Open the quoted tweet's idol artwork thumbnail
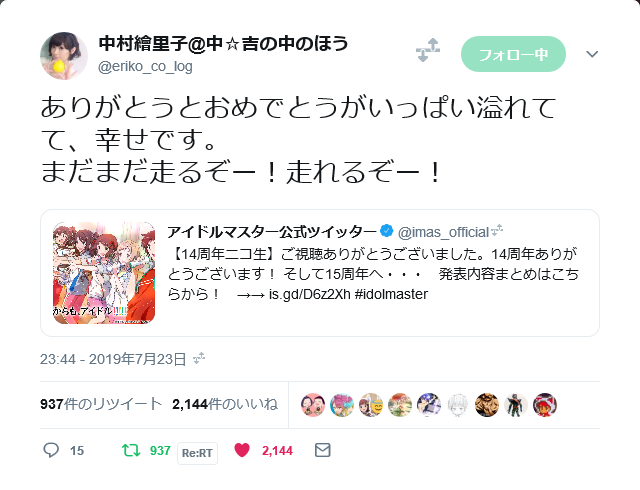The image size is (640, 490). (x=104, y=273)
